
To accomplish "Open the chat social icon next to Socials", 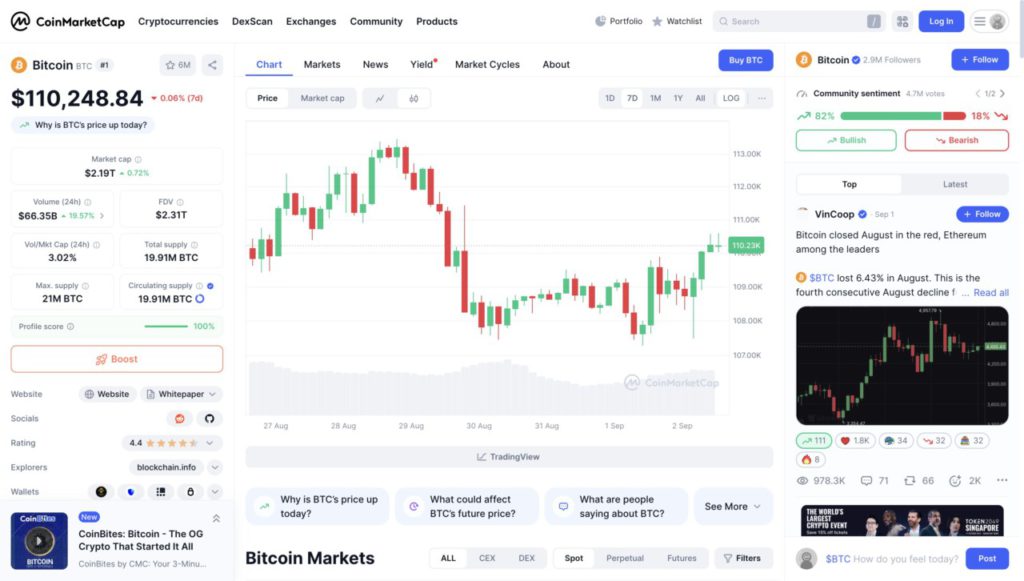I will pos(180,418).
